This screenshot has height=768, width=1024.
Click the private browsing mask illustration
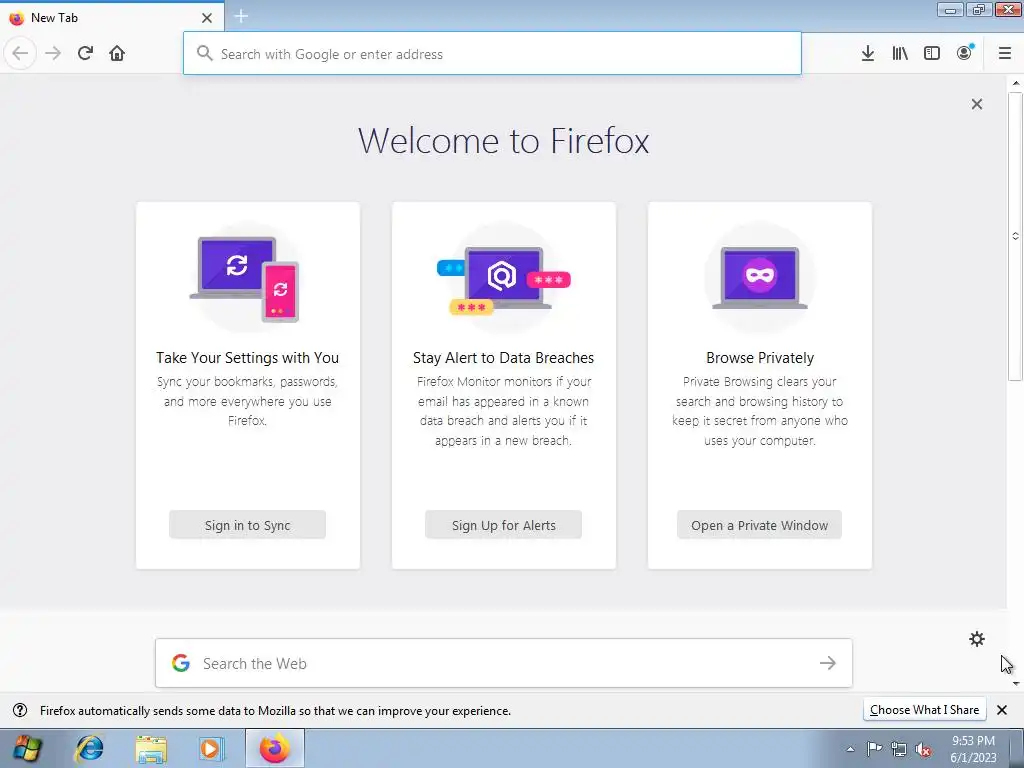coord(760,278)
